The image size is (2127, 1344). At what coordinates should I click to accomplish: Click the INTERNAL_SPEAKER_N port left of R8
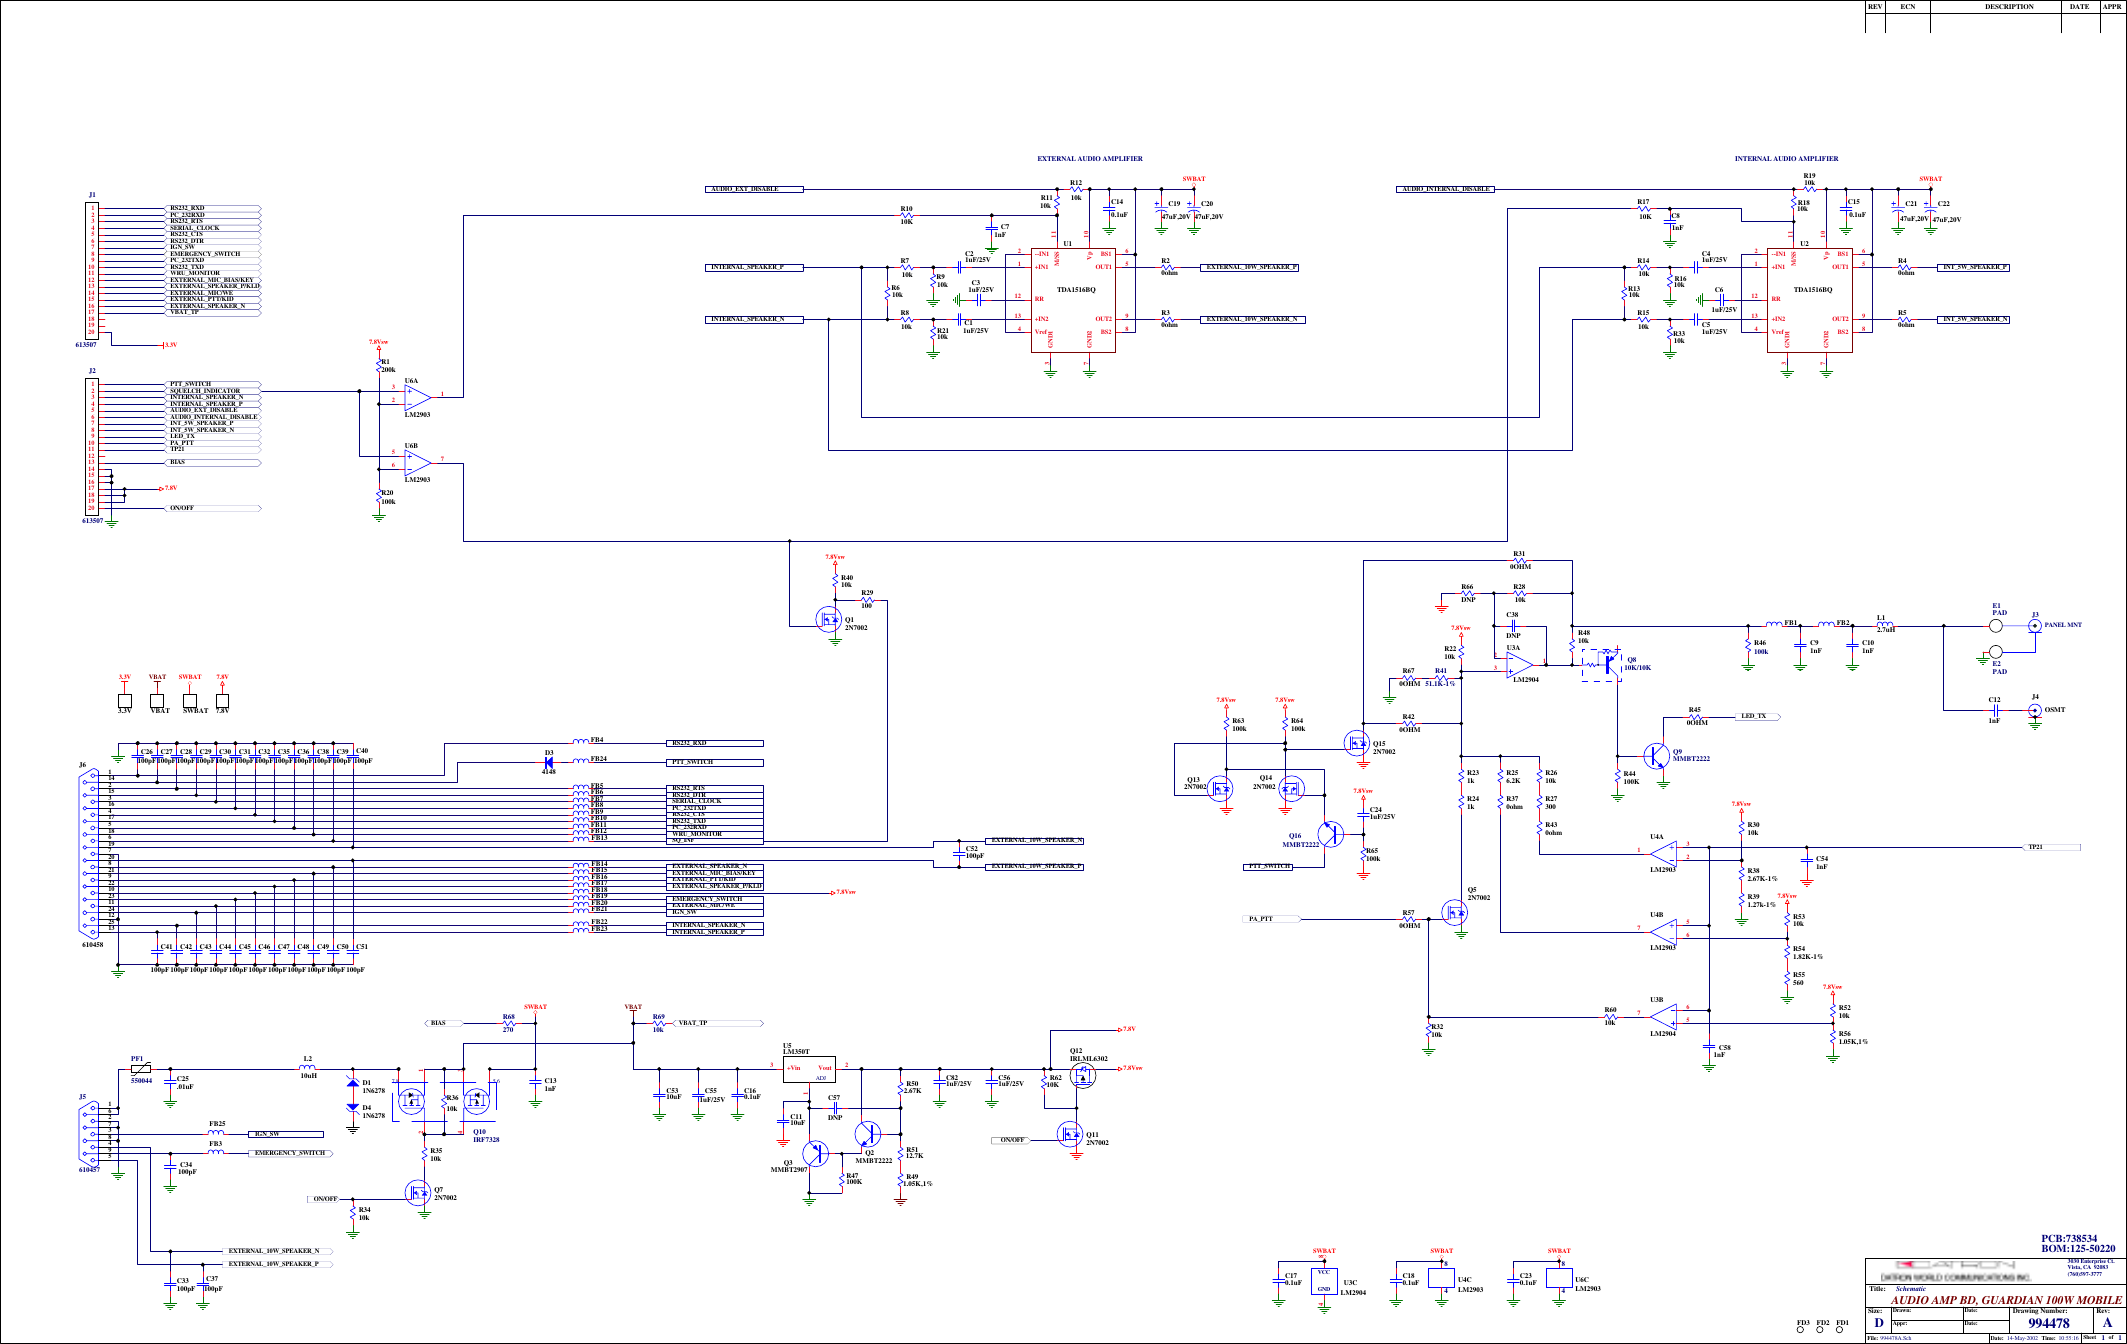point(755,320)
